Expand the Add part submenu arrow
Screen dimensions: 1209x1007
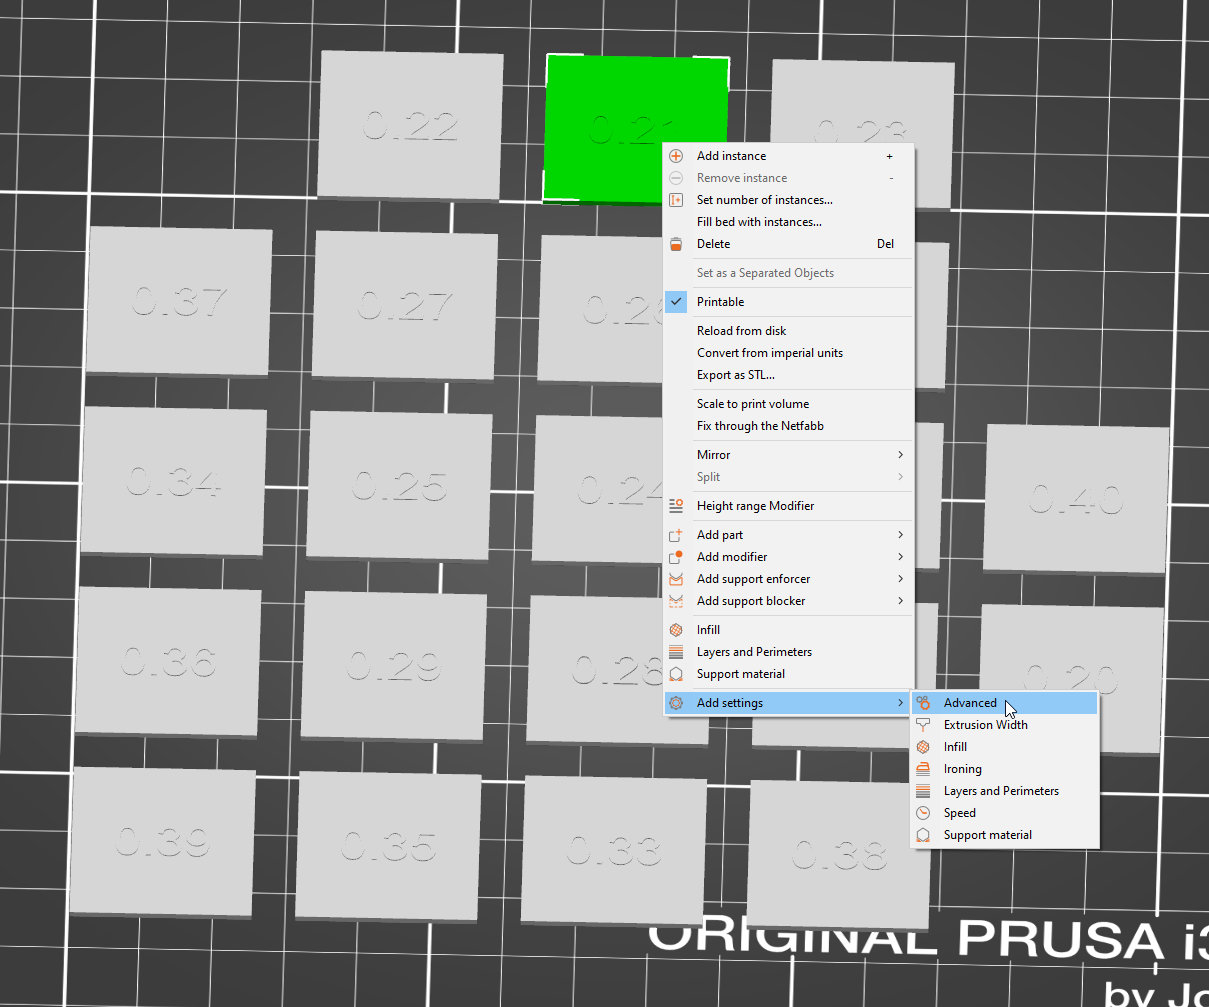click(x=901, y=535)
